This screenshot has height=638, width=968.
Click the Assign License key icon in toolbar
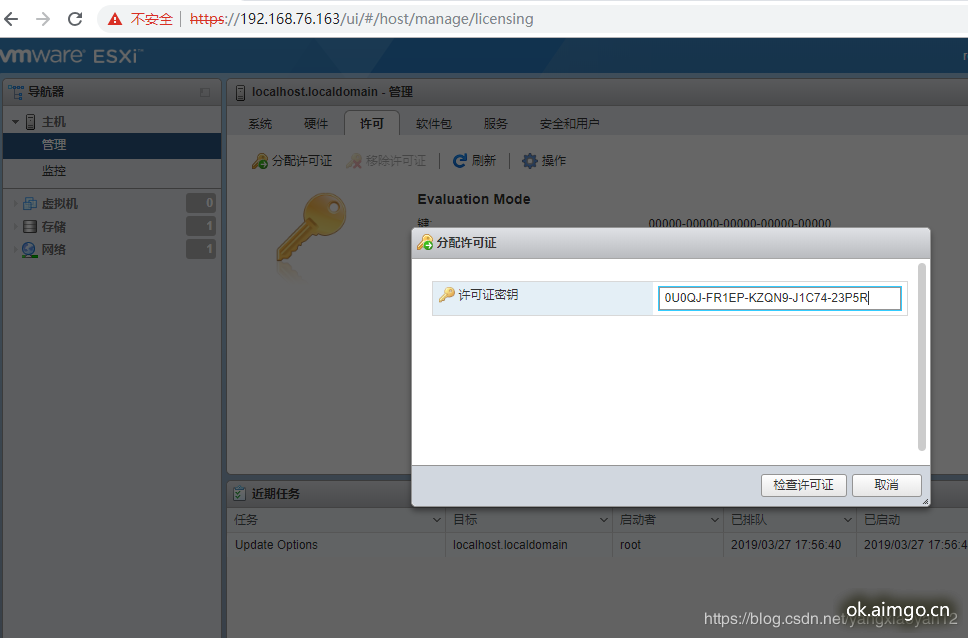point(259,161)
